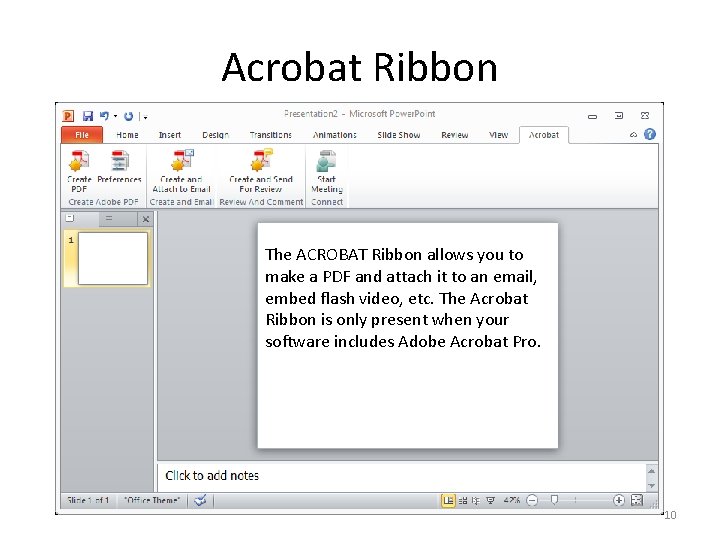Image resolution: width=720 pixels, height=540 pixels.
Task: Click notes pane scroll down arrow
Action: coord(651,485)
